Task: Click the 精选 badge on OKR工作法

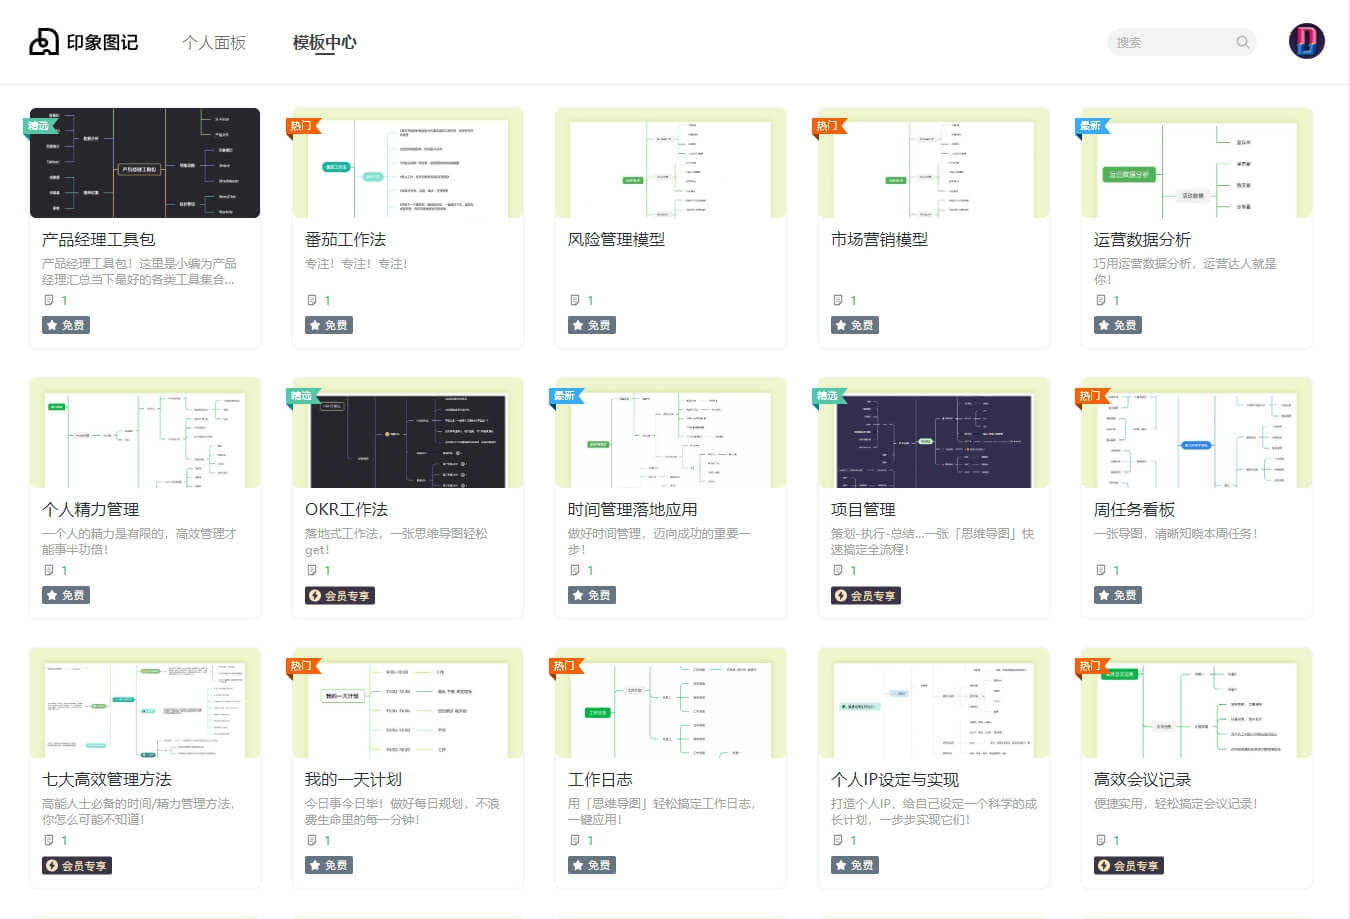Action: pos(302,396)
